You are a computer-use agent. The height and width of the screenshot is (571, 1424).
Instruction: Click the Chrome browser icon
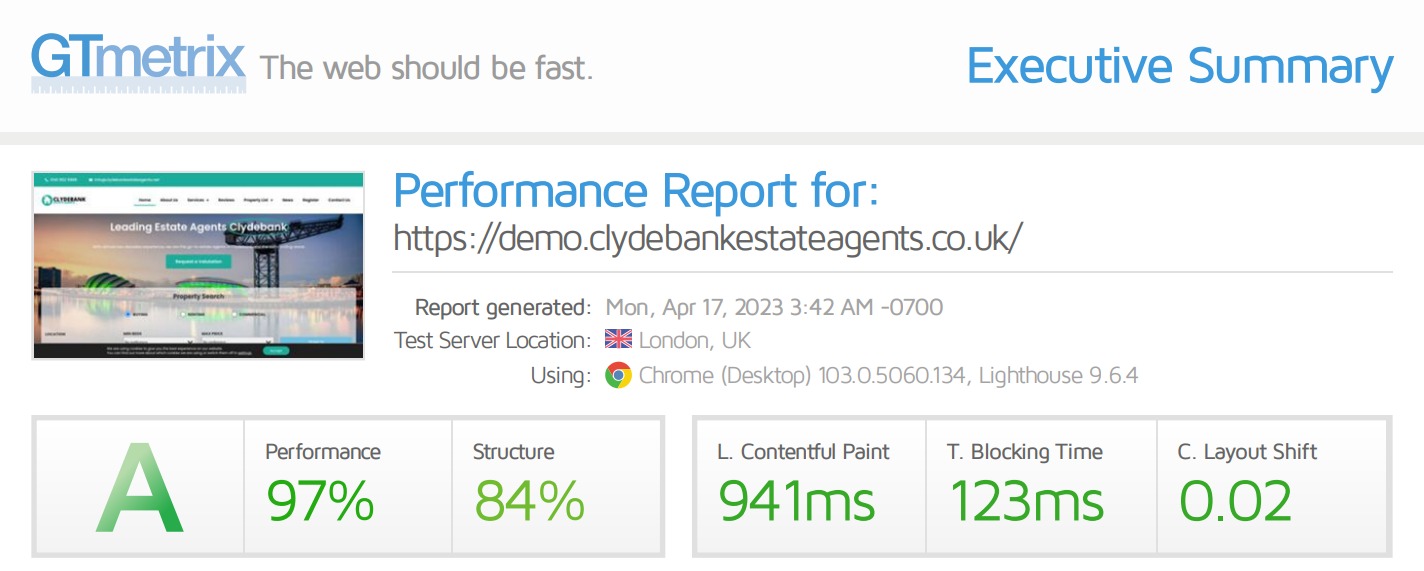pos(618,376)
